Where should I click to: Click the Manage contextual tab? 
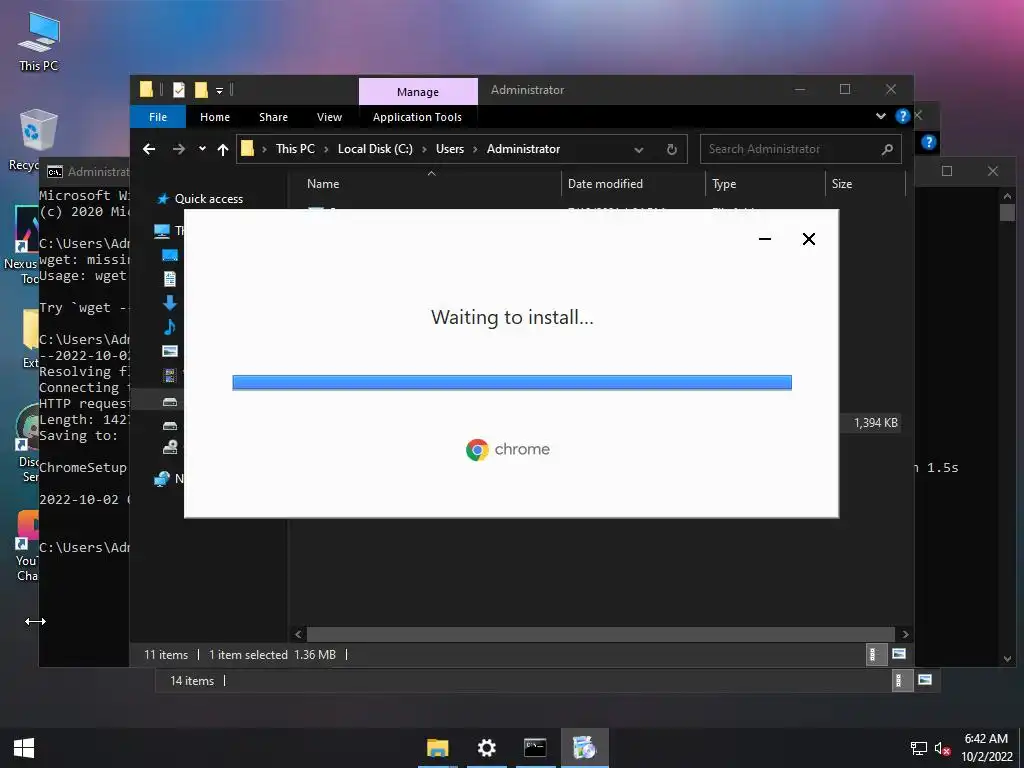point(418,91)
